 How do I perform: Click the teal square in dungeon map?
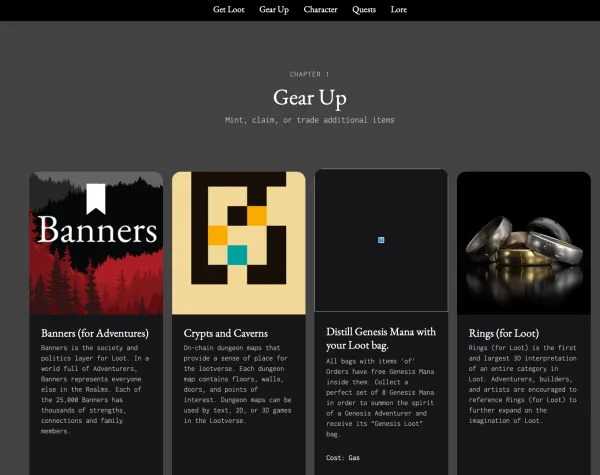(237, 255)
